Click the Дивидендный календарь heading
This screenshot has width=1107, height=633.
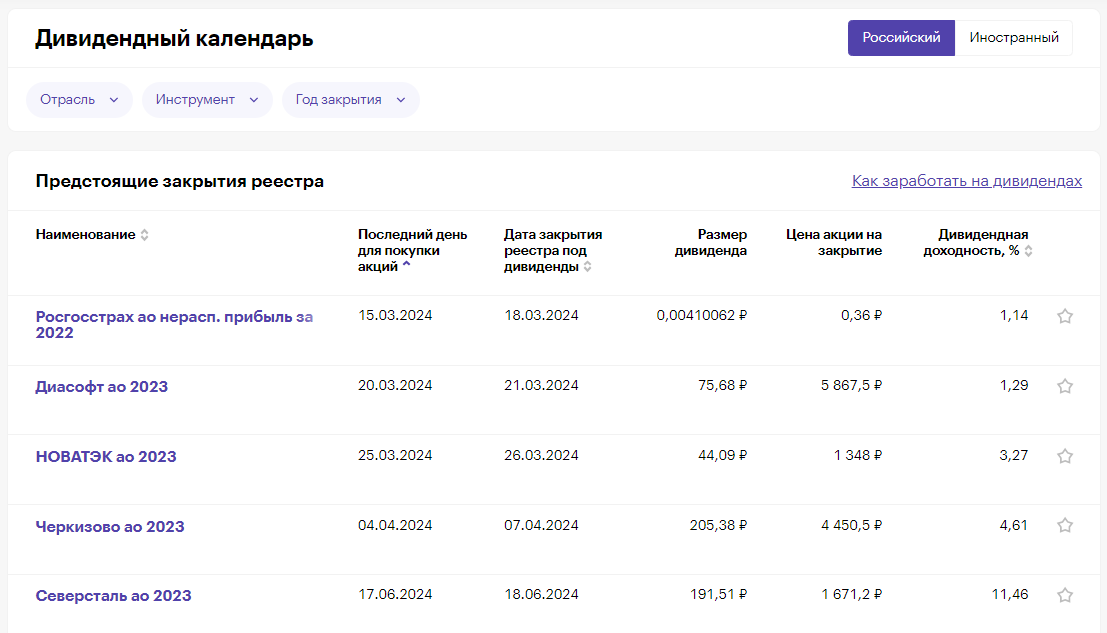point(174,38)
